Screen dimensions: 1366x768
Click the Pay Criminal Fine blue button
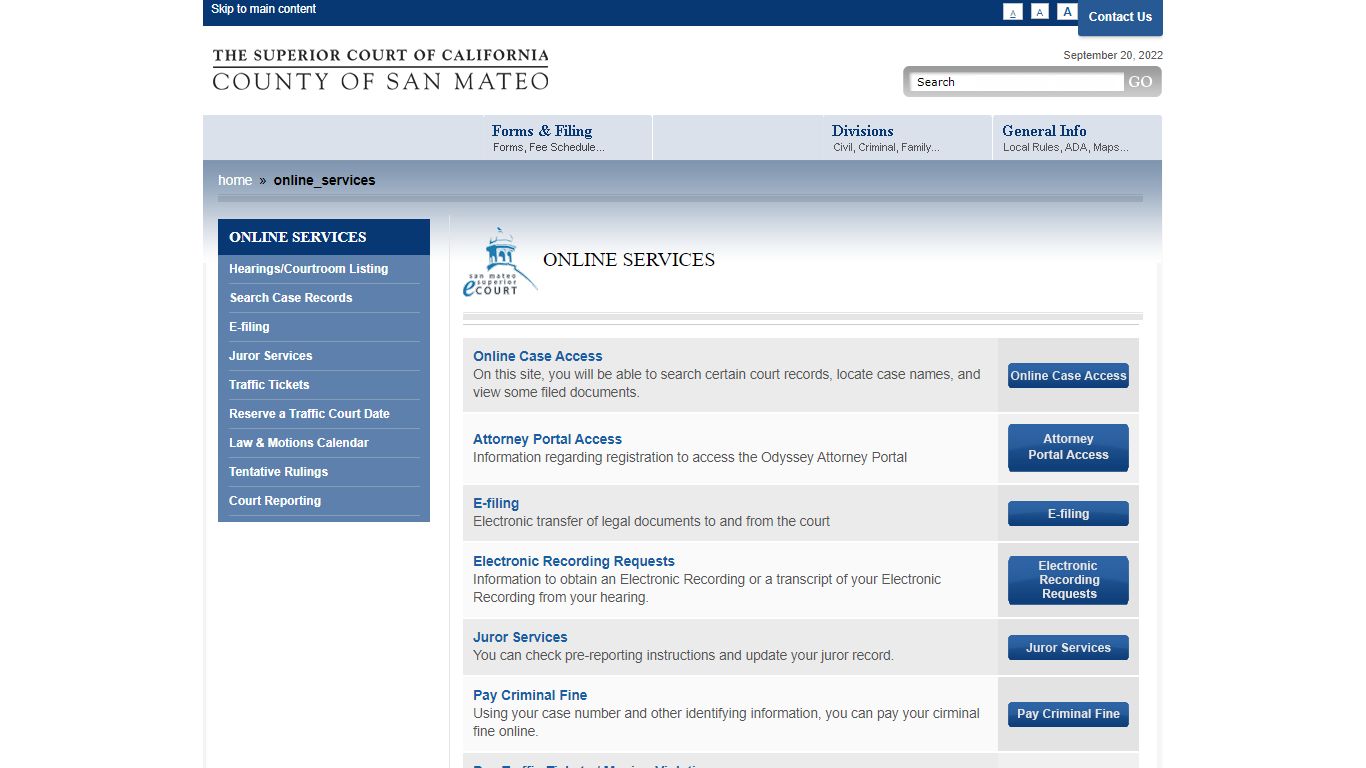click(x=1068, y=714)
